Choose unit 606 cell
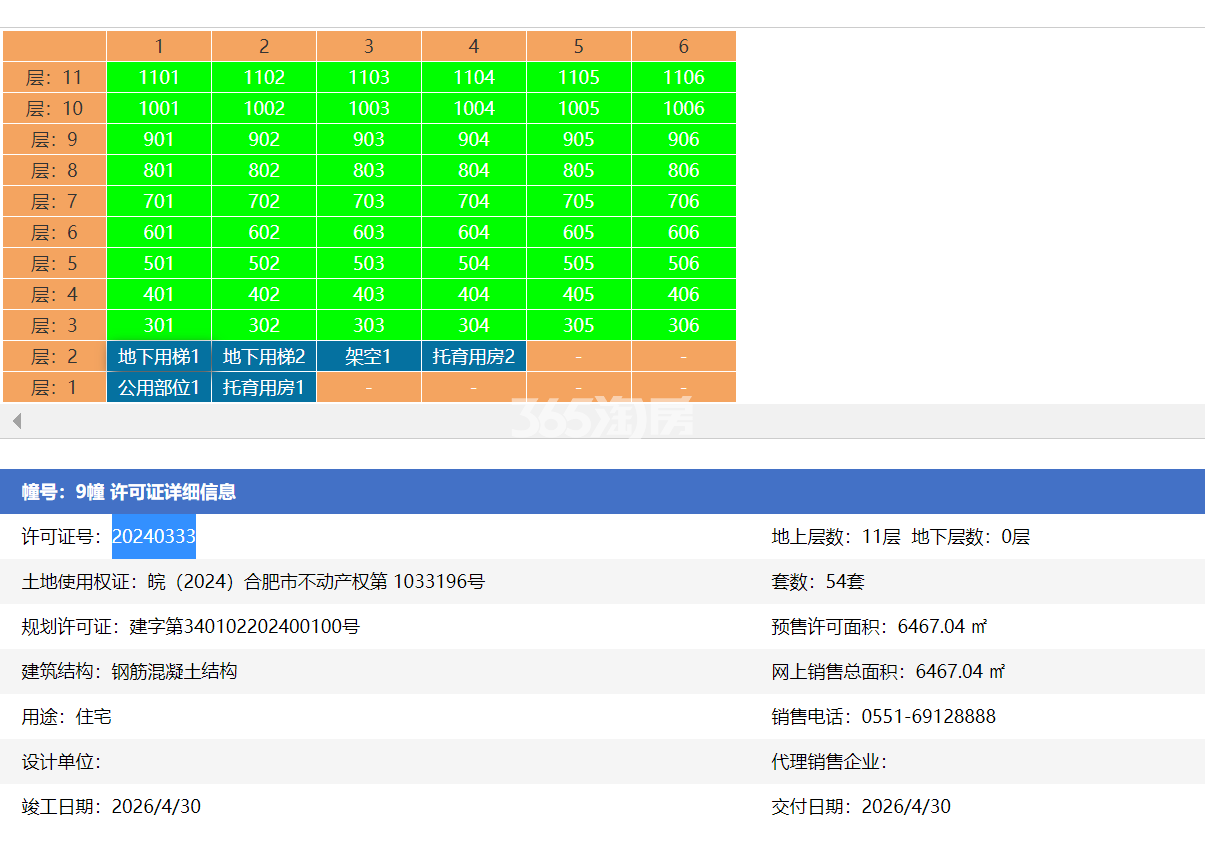The width and height of the screenshot is (1205, 847). point(684,232)
